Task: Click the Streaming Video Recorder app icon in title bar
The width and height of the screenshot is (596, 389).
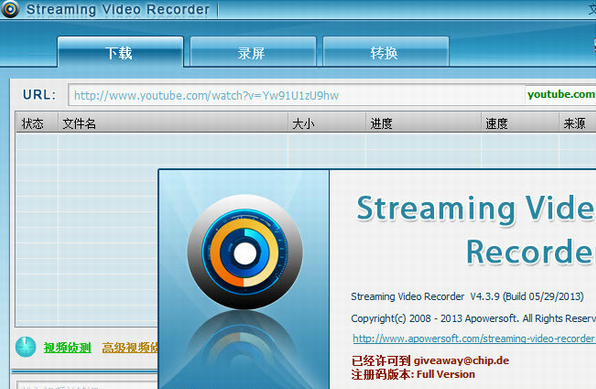Action: tap(10, 9)
